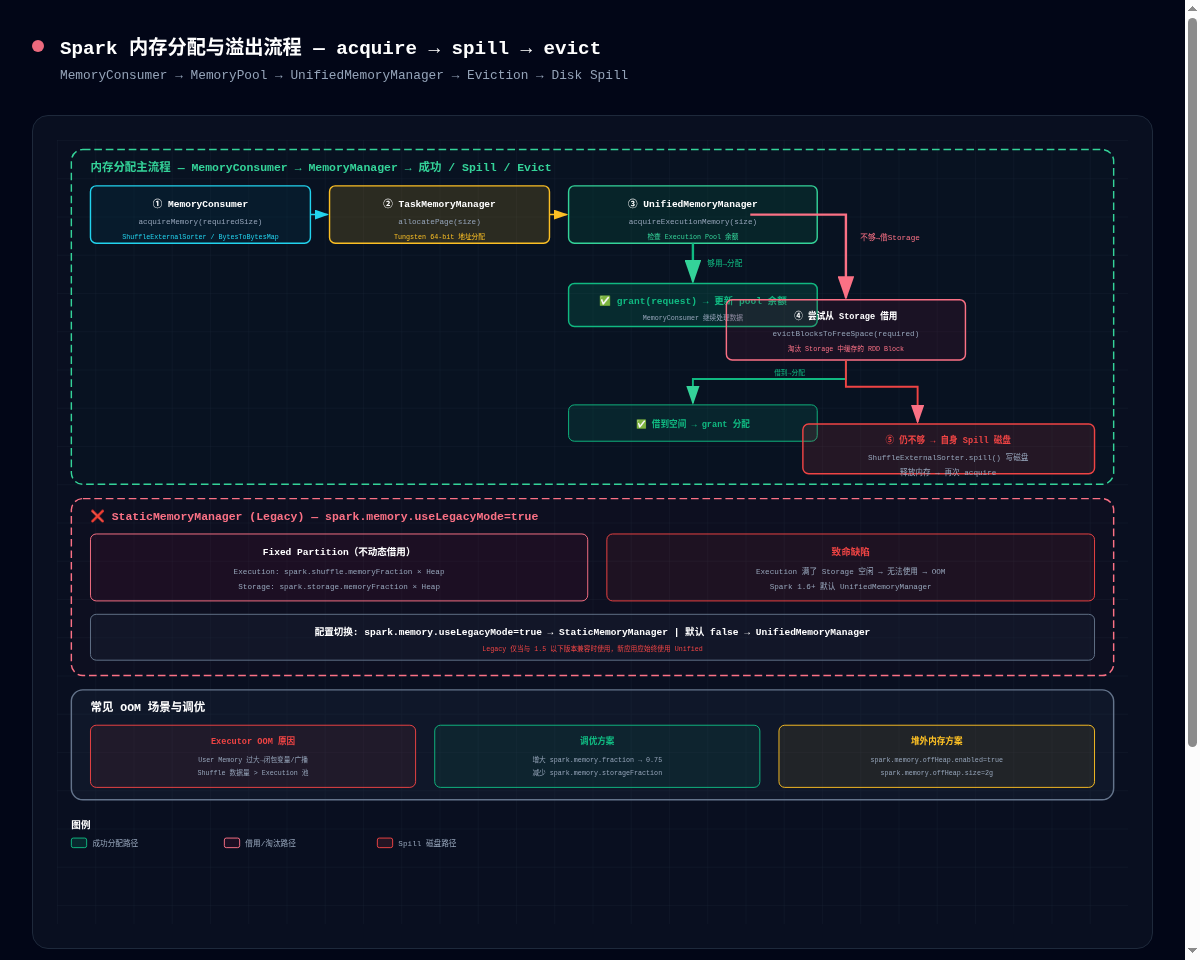Click the title 'Spark 内存分配与溢出流程'
The width and height of the screenshot is (1200, 960).
(x=180, y=48)
